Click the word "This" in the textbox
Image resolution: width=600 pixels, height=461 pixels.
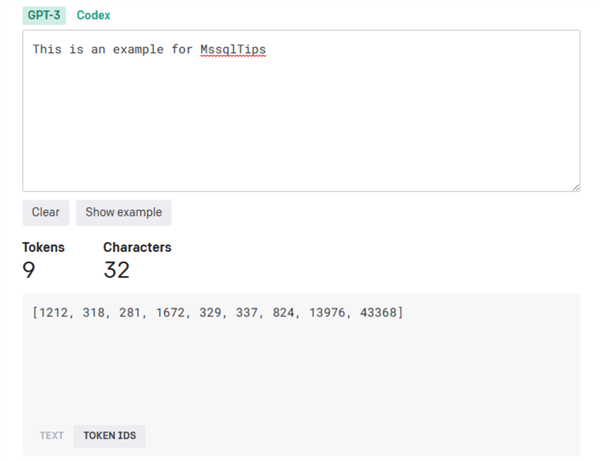tap(48, 48)
